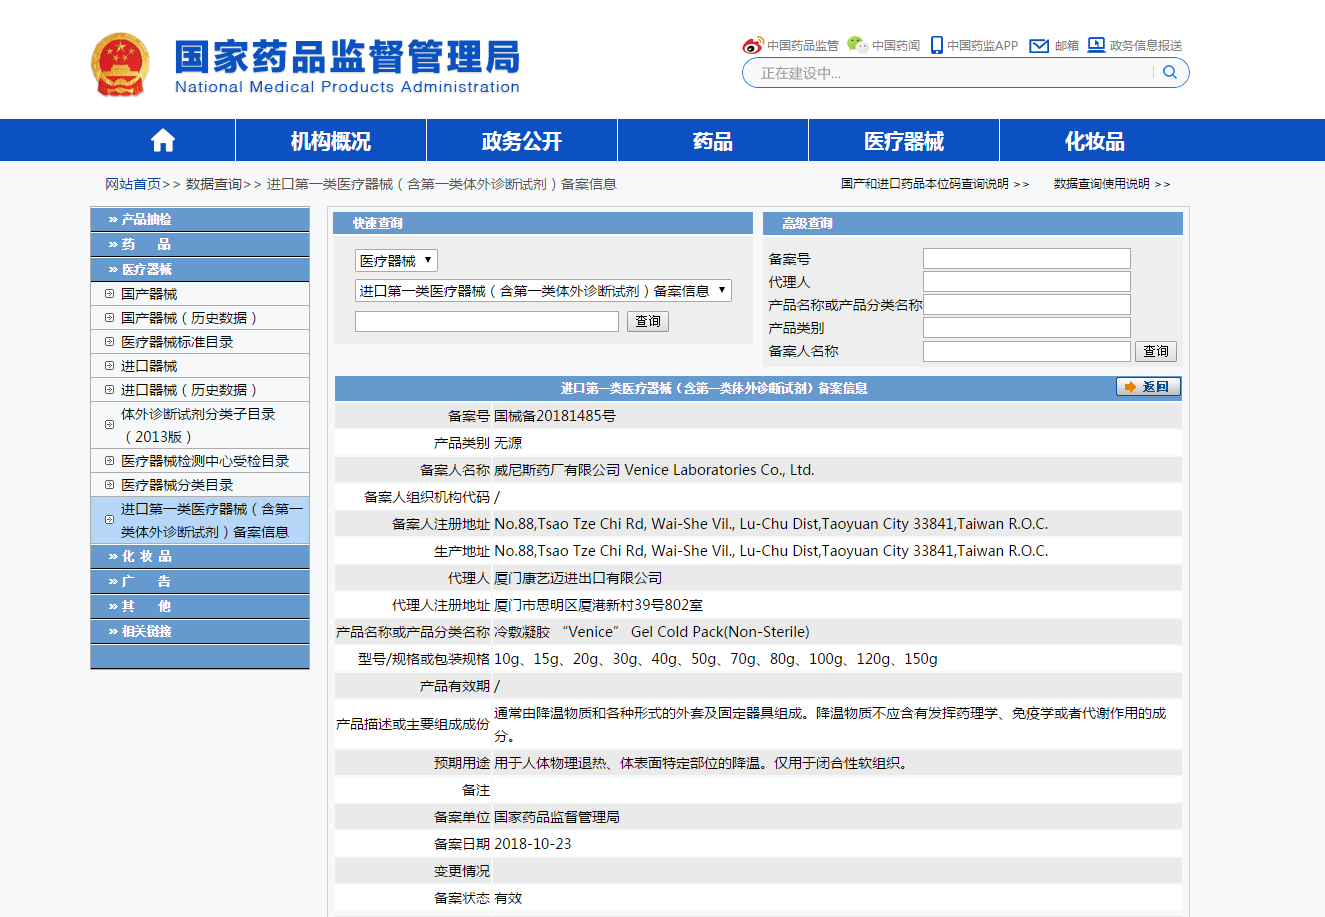Expand the 相关链接 sidebar section
The width and height of the screenshot is (1325, 917).
click(200, 631)
